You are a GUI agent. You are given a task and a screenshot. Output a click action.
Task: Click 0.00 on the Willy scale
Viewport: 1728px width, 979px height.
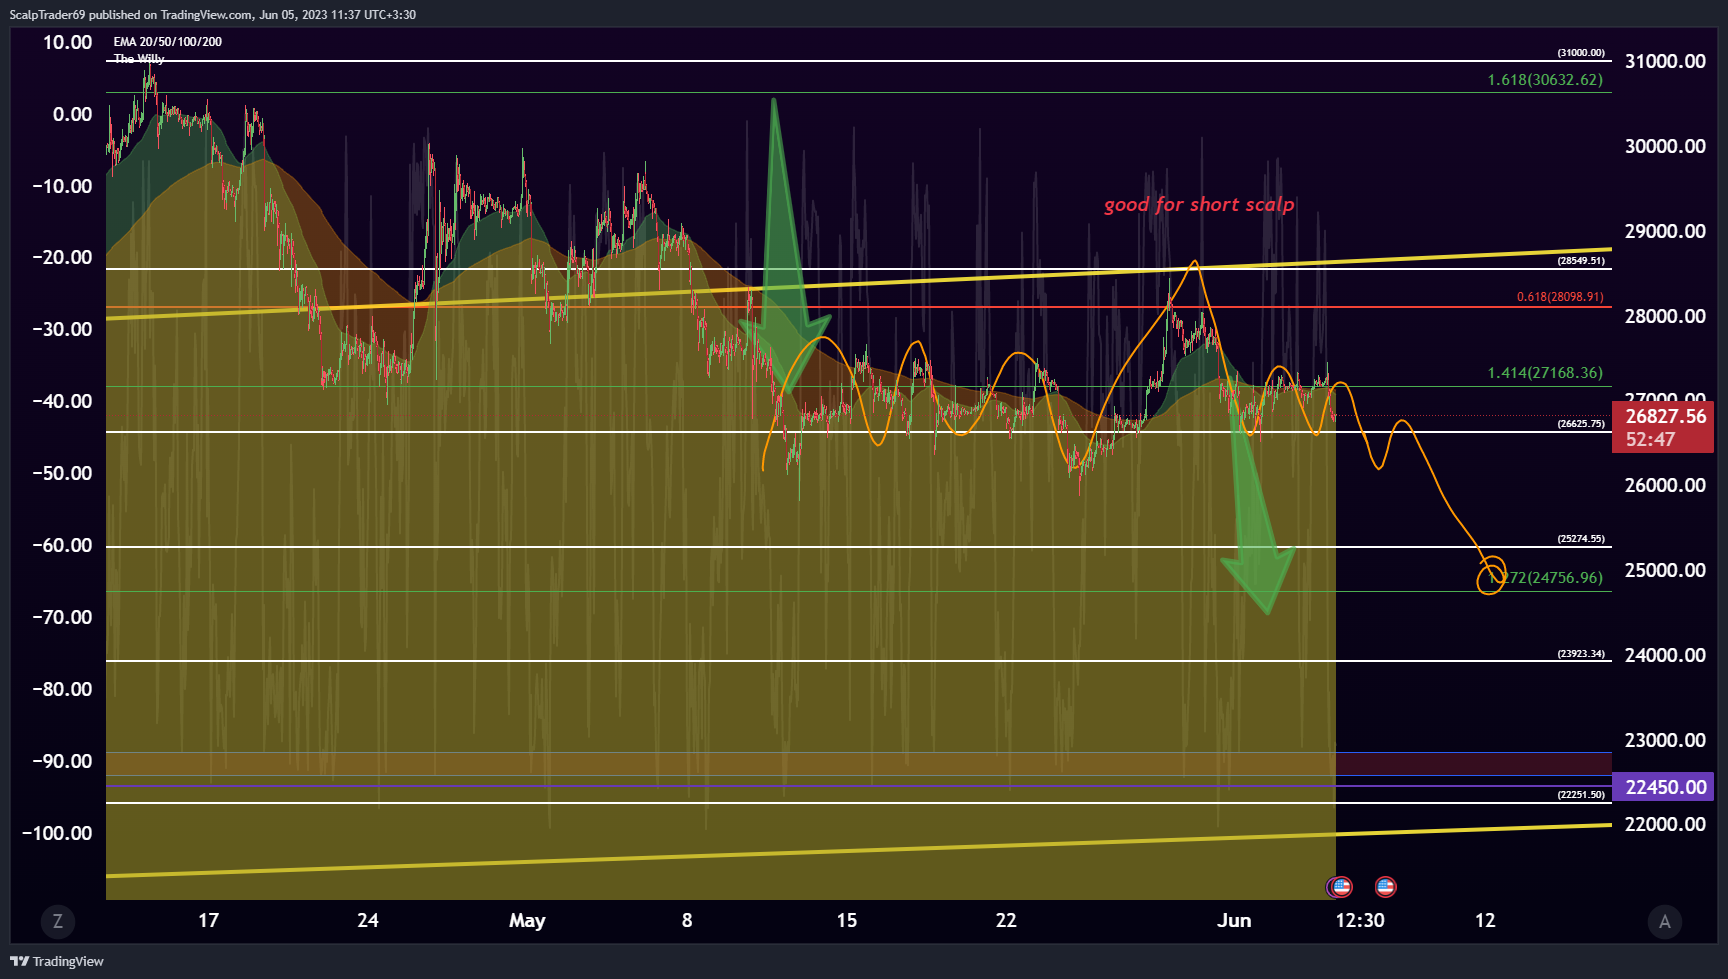click(72, 114)
